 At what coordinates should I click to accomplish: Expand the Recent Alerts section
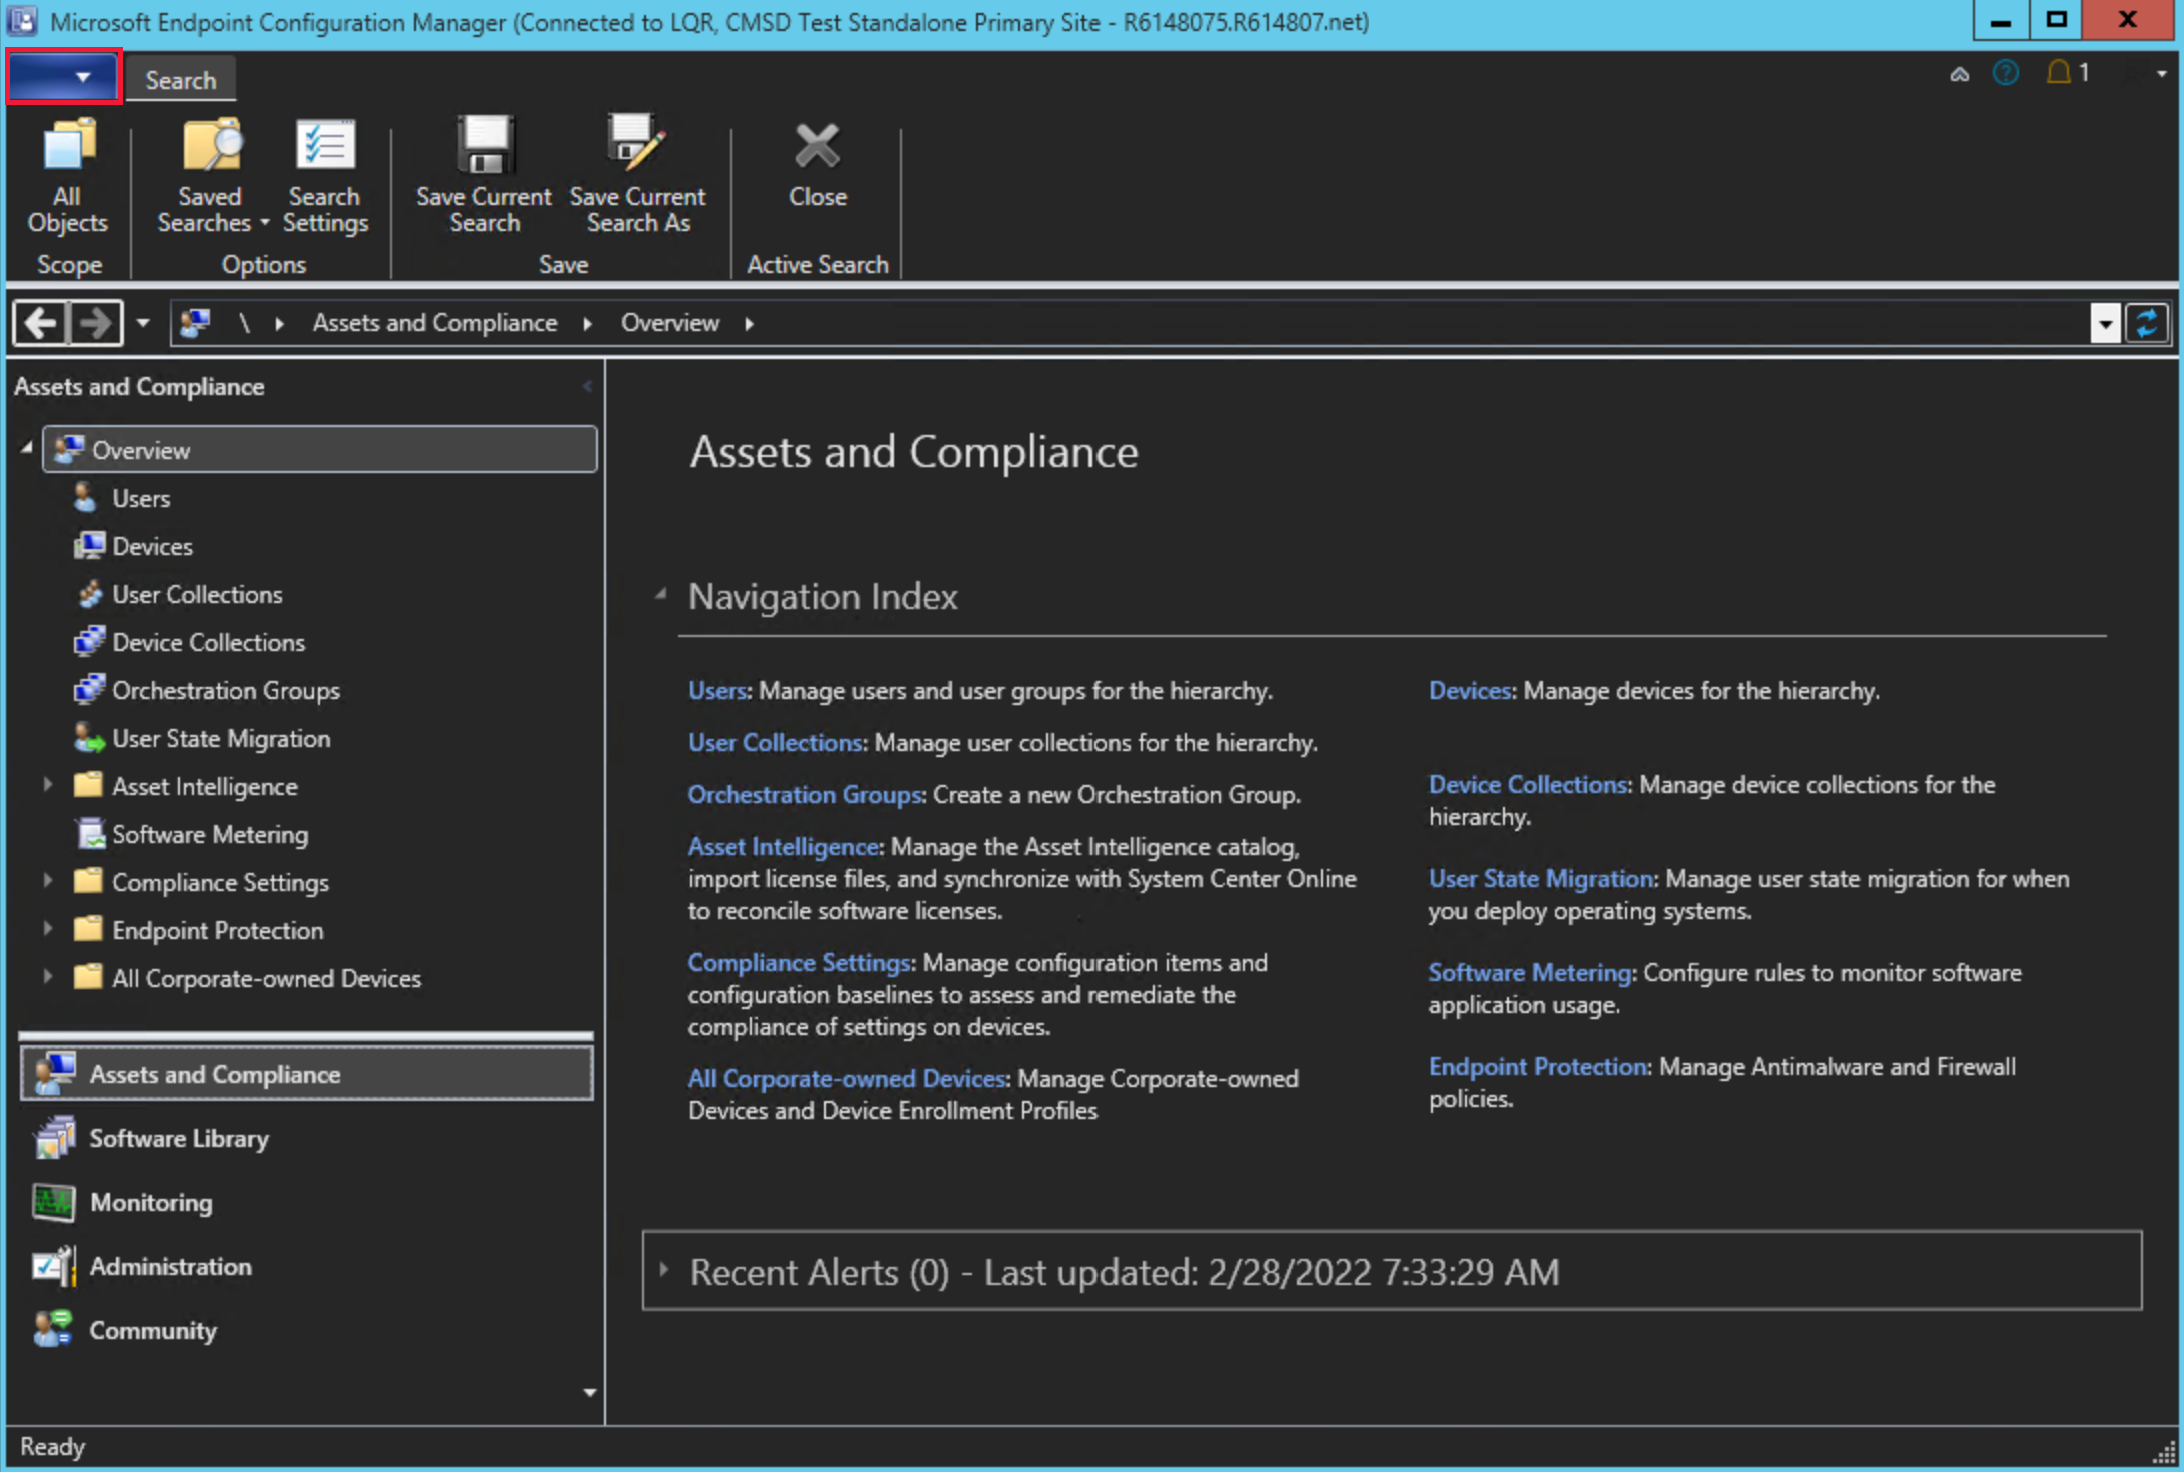pyautogui.click(x=665, y=1272)
